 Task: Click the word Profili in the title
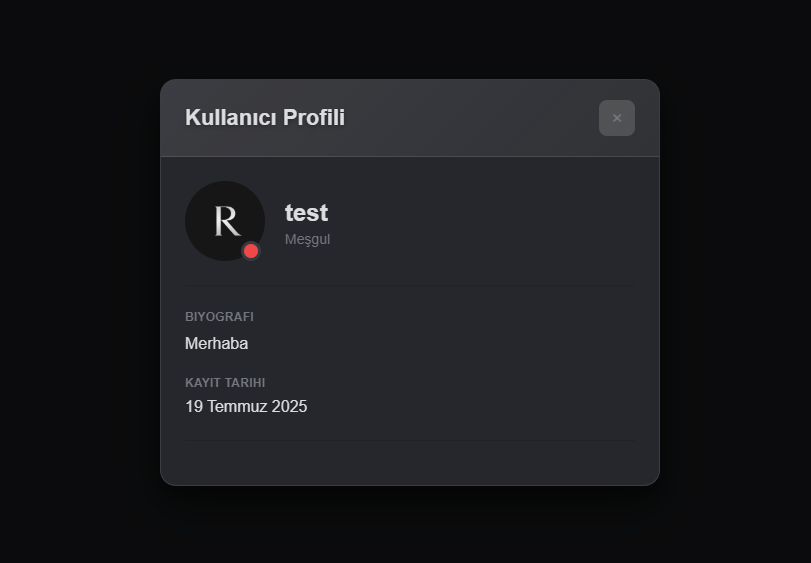[314, 117]
